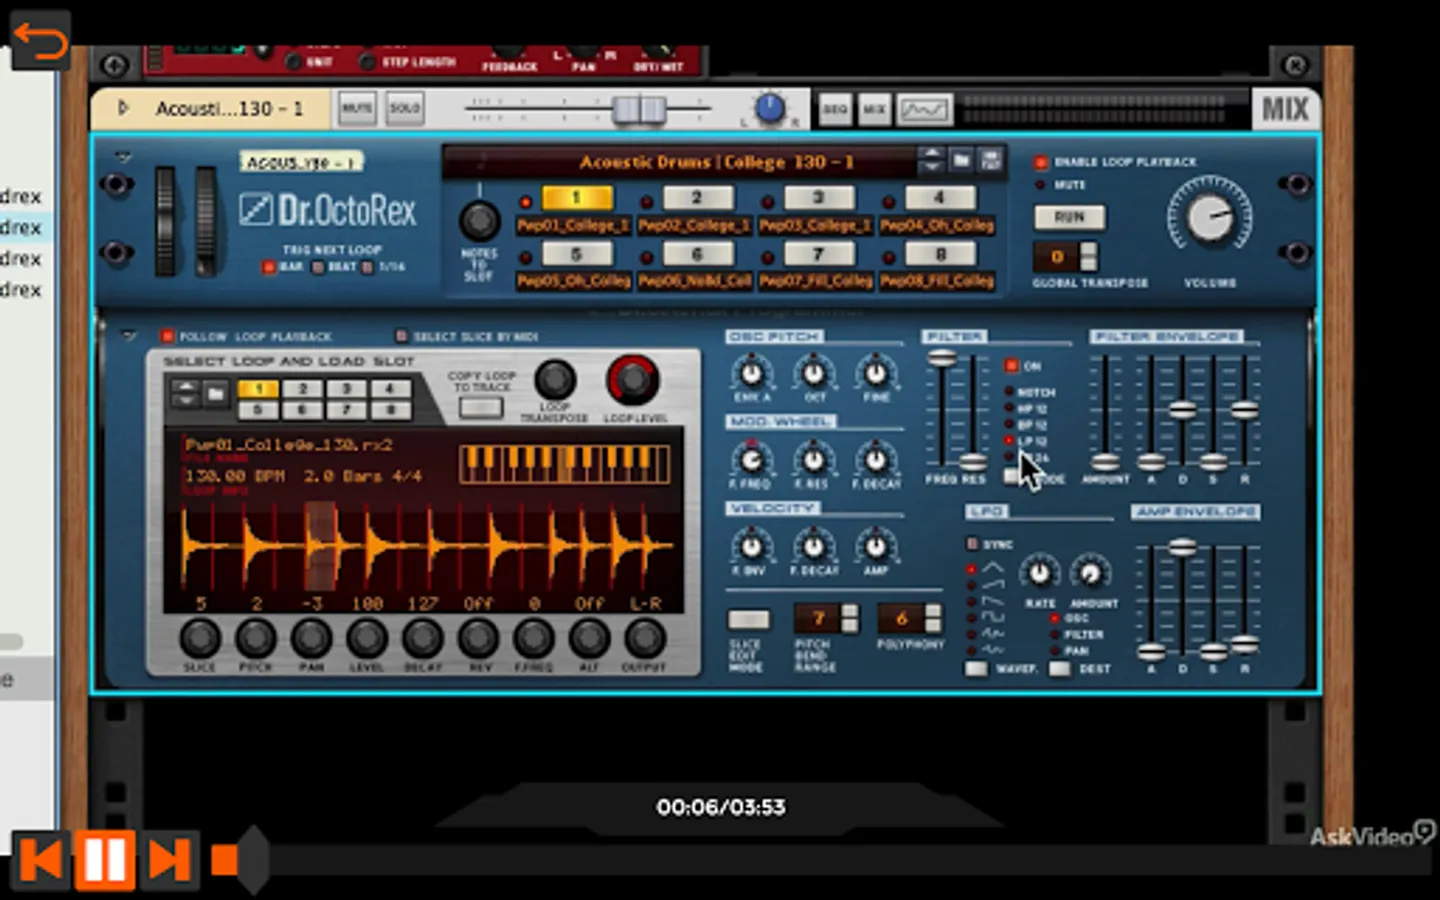Open the browse patch folder icon
Screen dimensions: 1440x900
pos(961,160)
